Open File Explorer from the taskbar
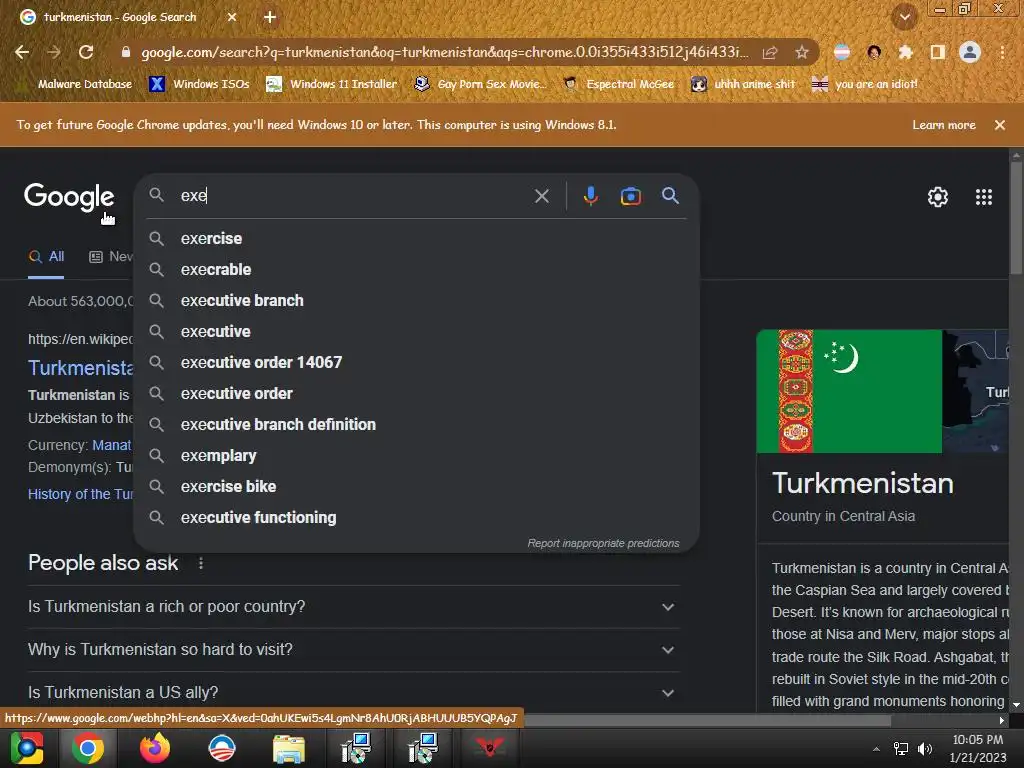The height and width of the screenshot is (768, 1024). click(x=289, y=749)
